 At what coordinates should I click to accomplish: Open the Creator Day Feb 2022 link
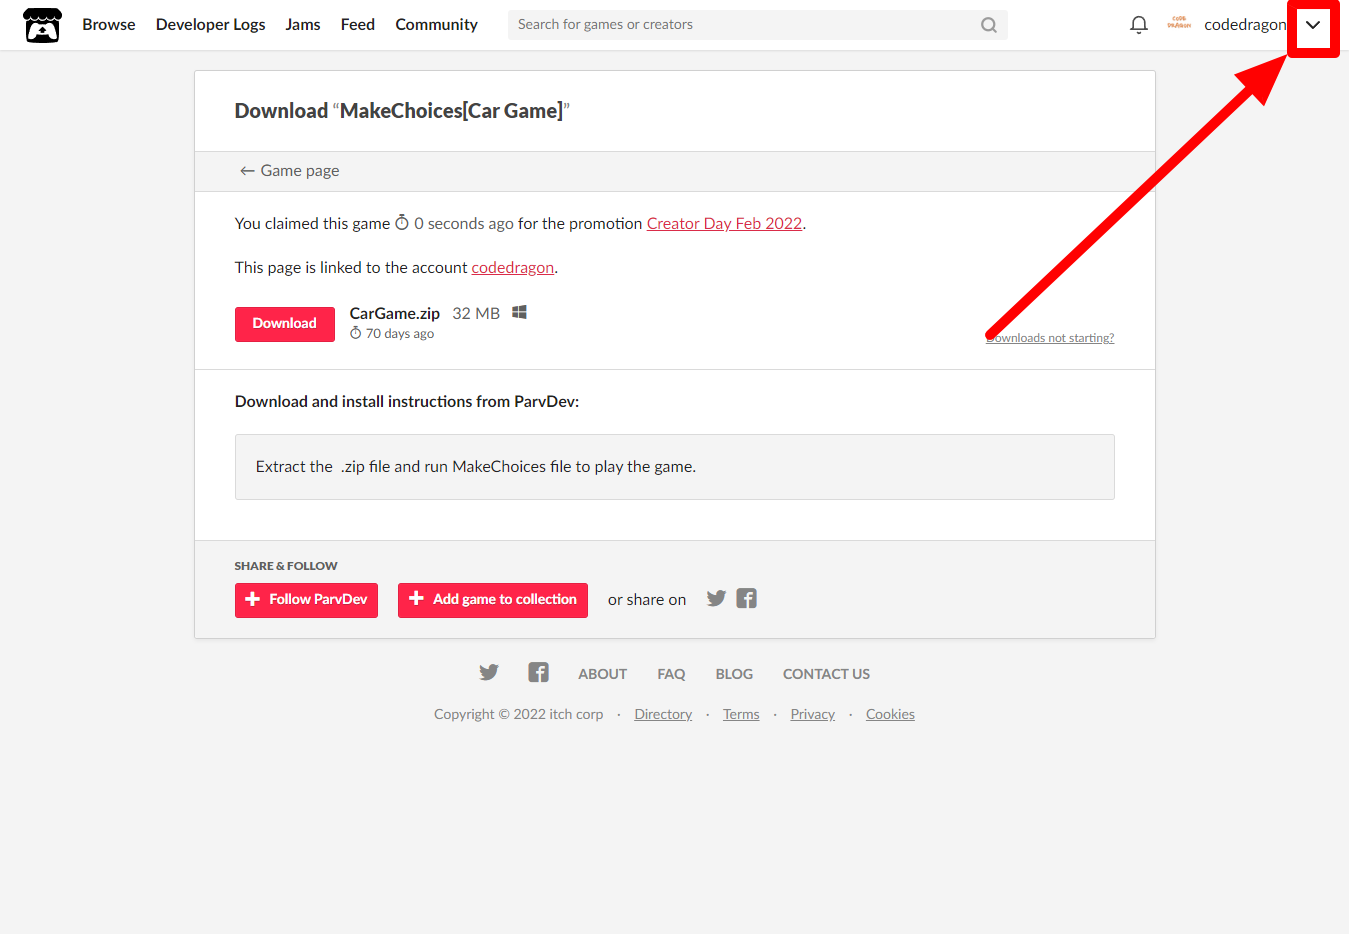tap(724, 224)
